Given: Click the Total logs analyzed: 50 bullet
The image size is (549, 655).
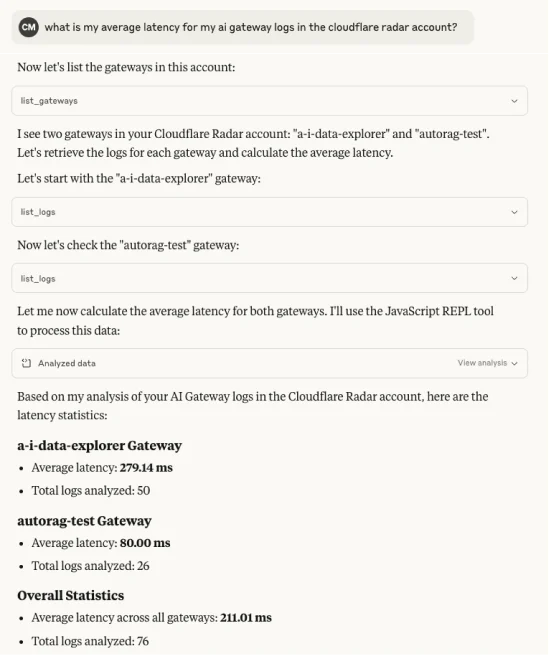Looking at the screenshot, I should coord(91,490).
